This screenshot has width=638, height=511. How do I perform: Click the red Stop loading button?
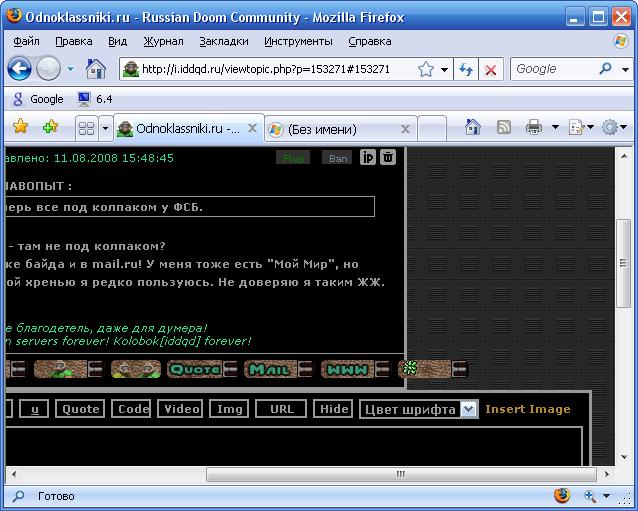(x=491, y=69)
